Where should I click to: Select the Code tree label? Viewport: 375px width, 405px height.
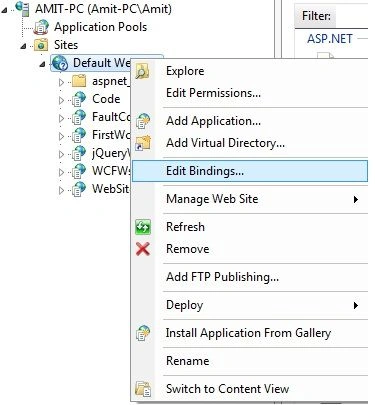(x=106, y=99)
